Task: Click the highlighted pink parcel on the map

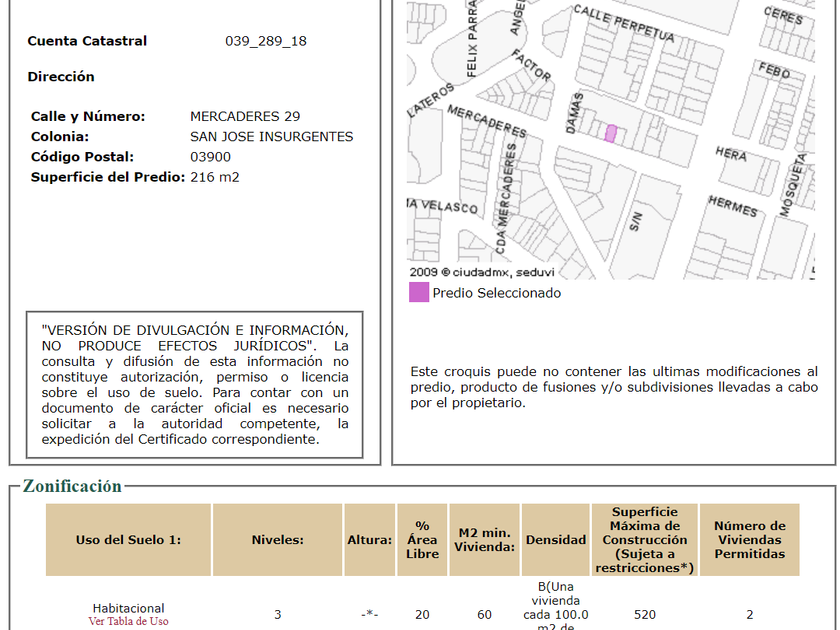Action: (611, 134)
